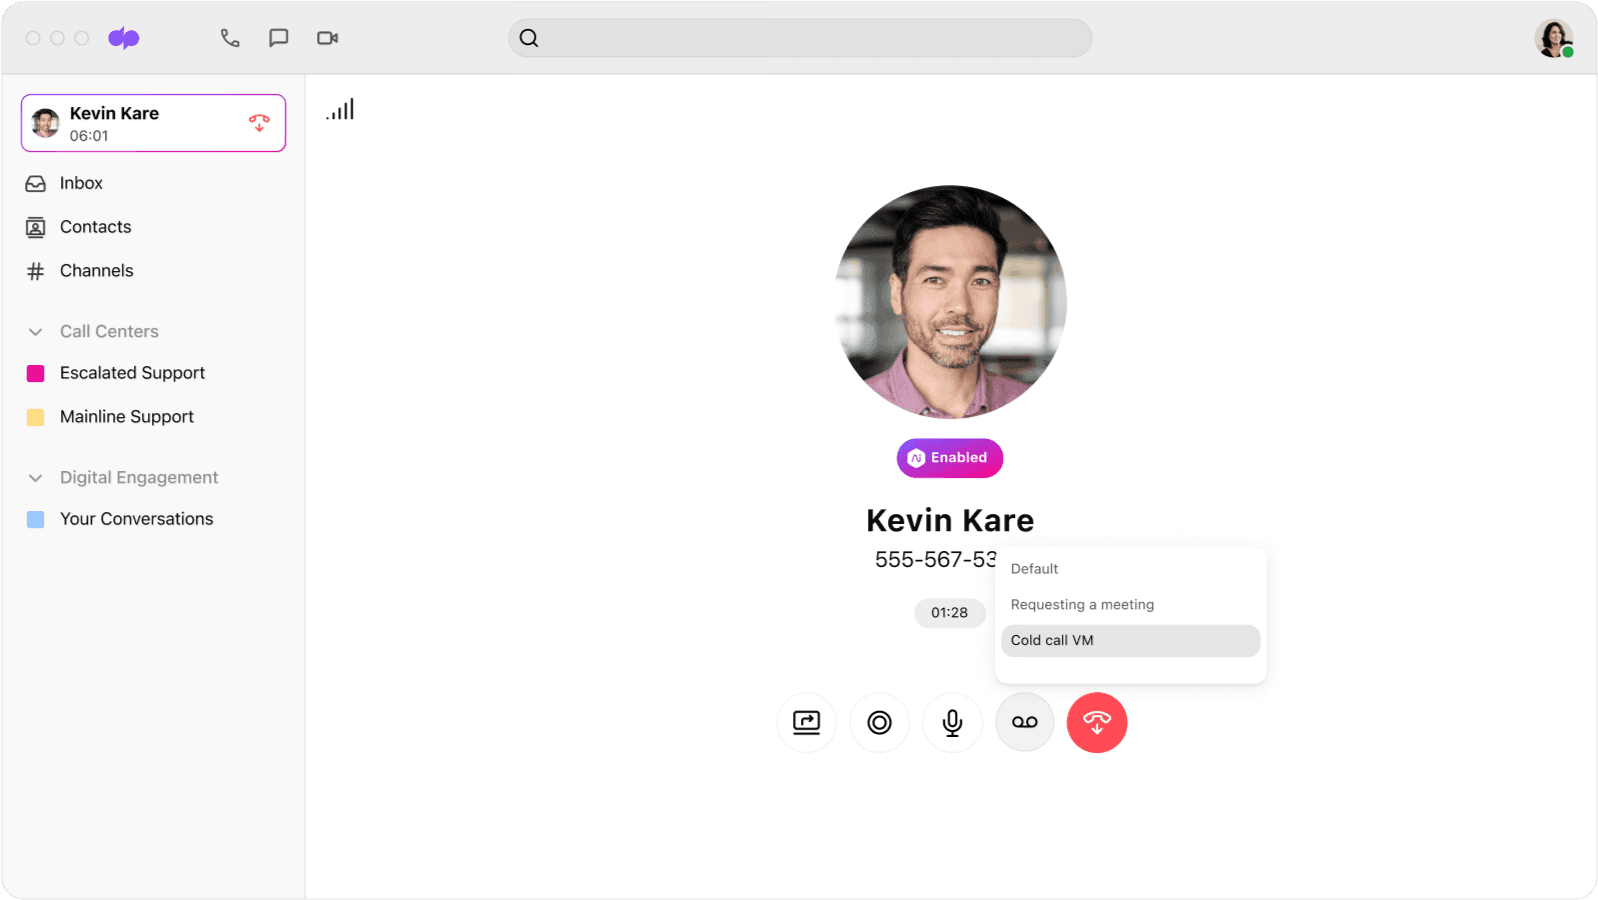Choose Requesting a meeting voicemail
This screenshot has width=1598, height=900.
(1082, 605)
